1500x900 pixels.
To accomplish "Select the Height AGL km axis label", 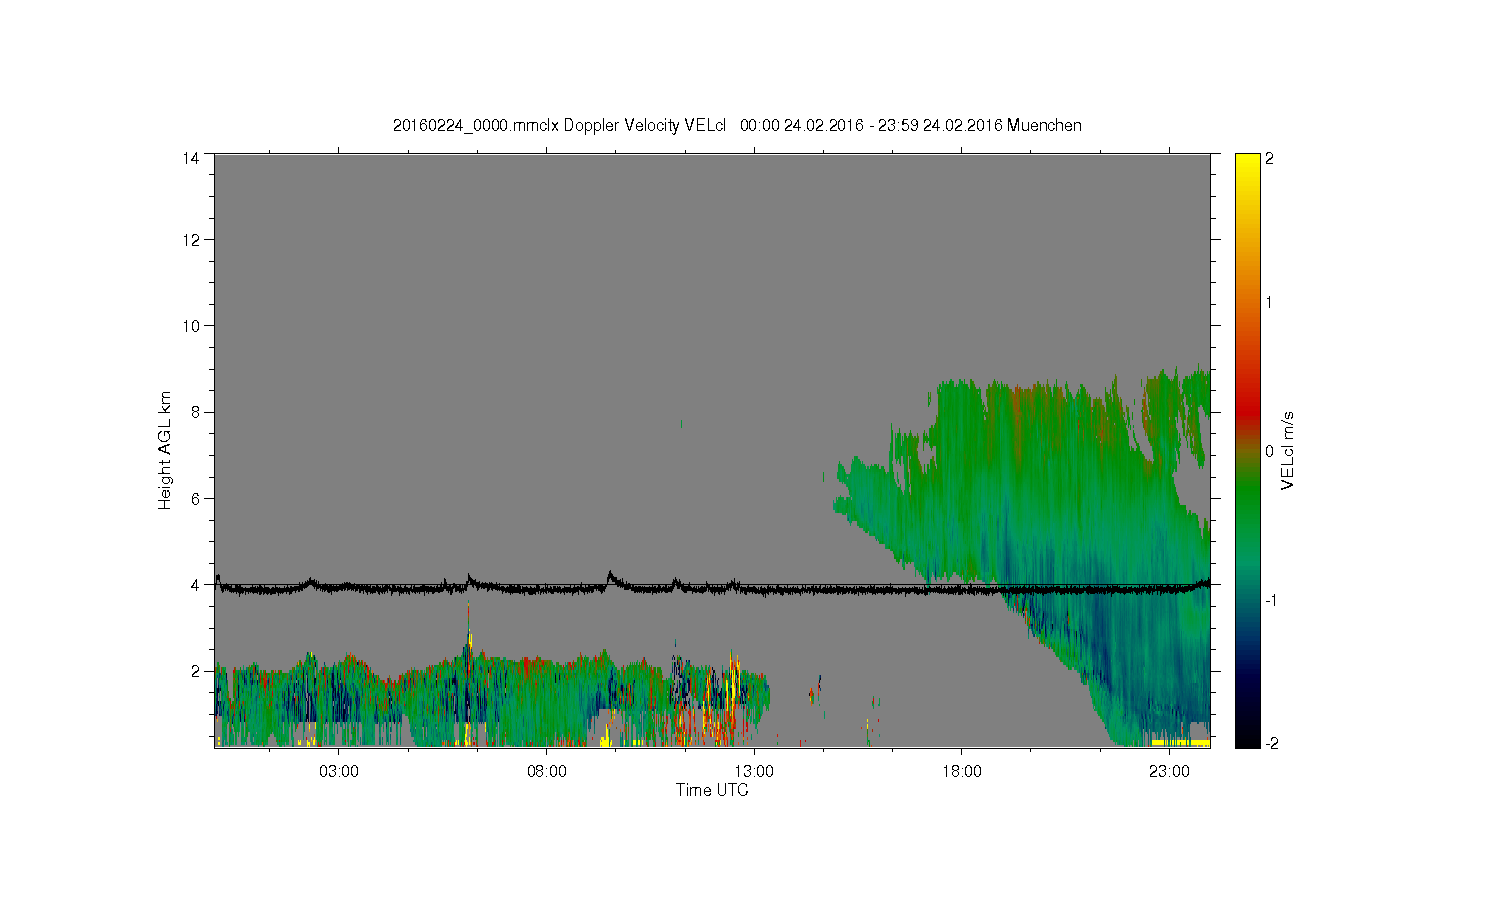I will pos(165,450).
